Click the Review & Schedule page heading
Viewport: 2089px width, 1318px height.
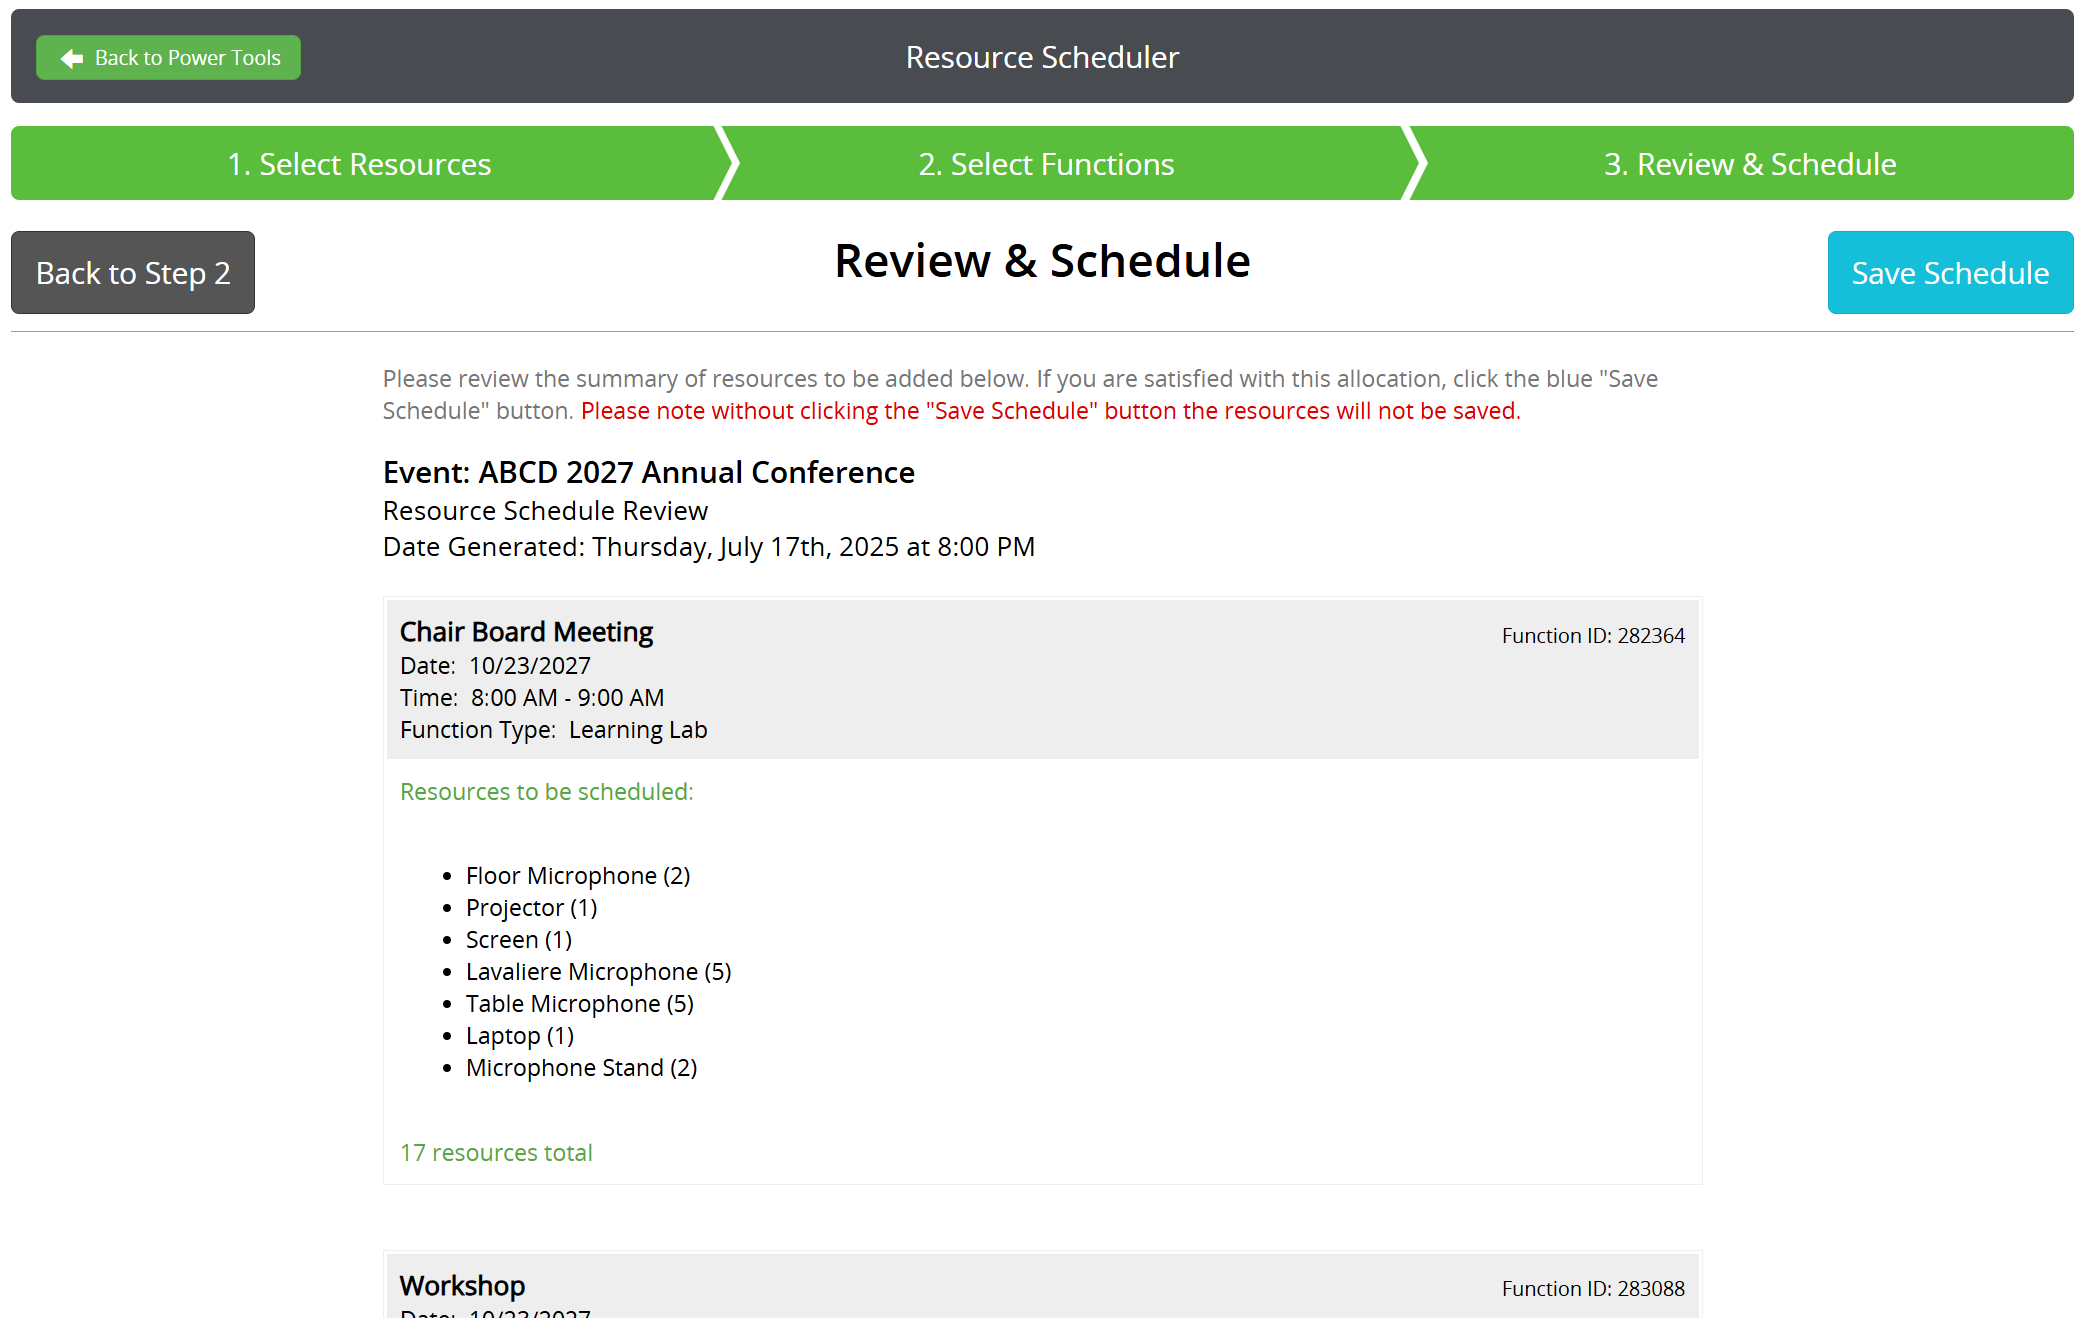1042,261
